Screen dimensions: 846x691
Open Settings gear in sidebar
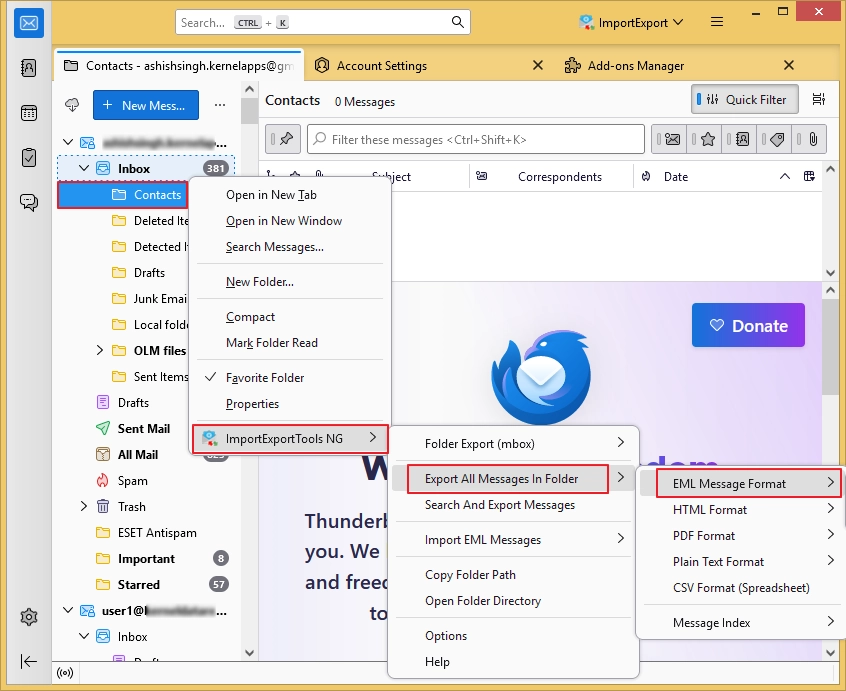tap(28, 617)
